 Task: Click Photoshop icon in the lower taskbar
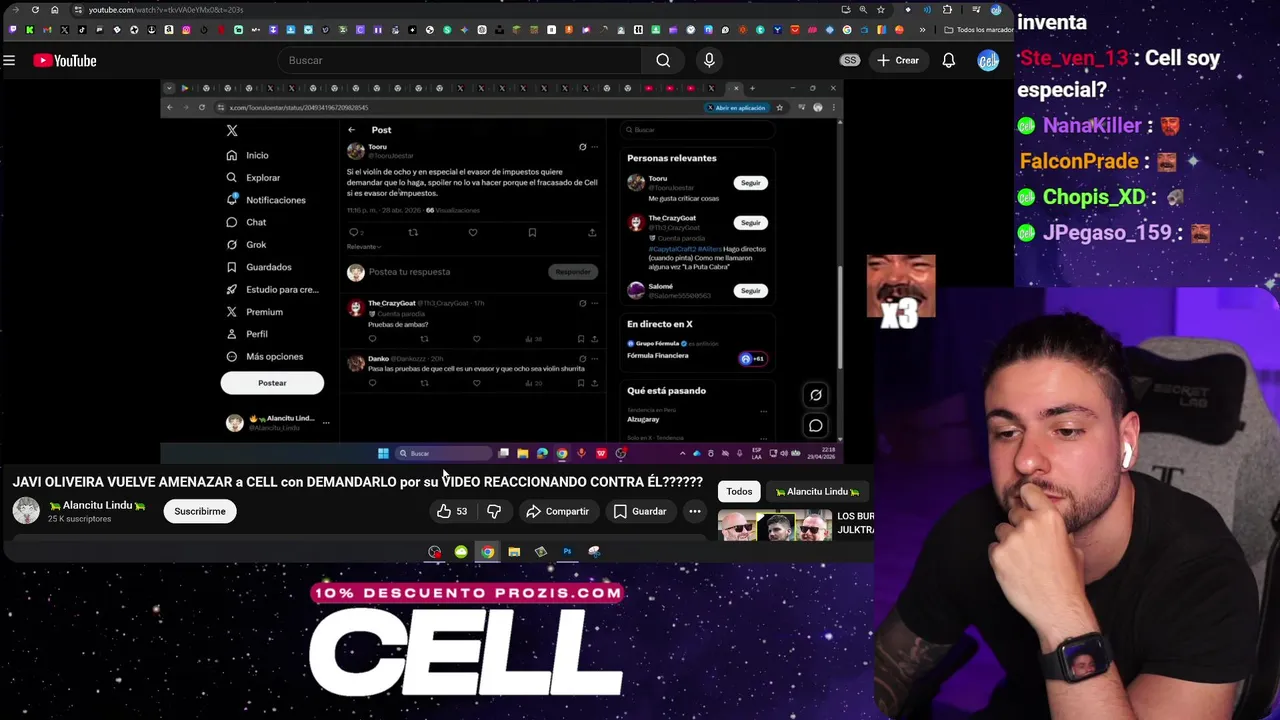[x=567, y=551]
